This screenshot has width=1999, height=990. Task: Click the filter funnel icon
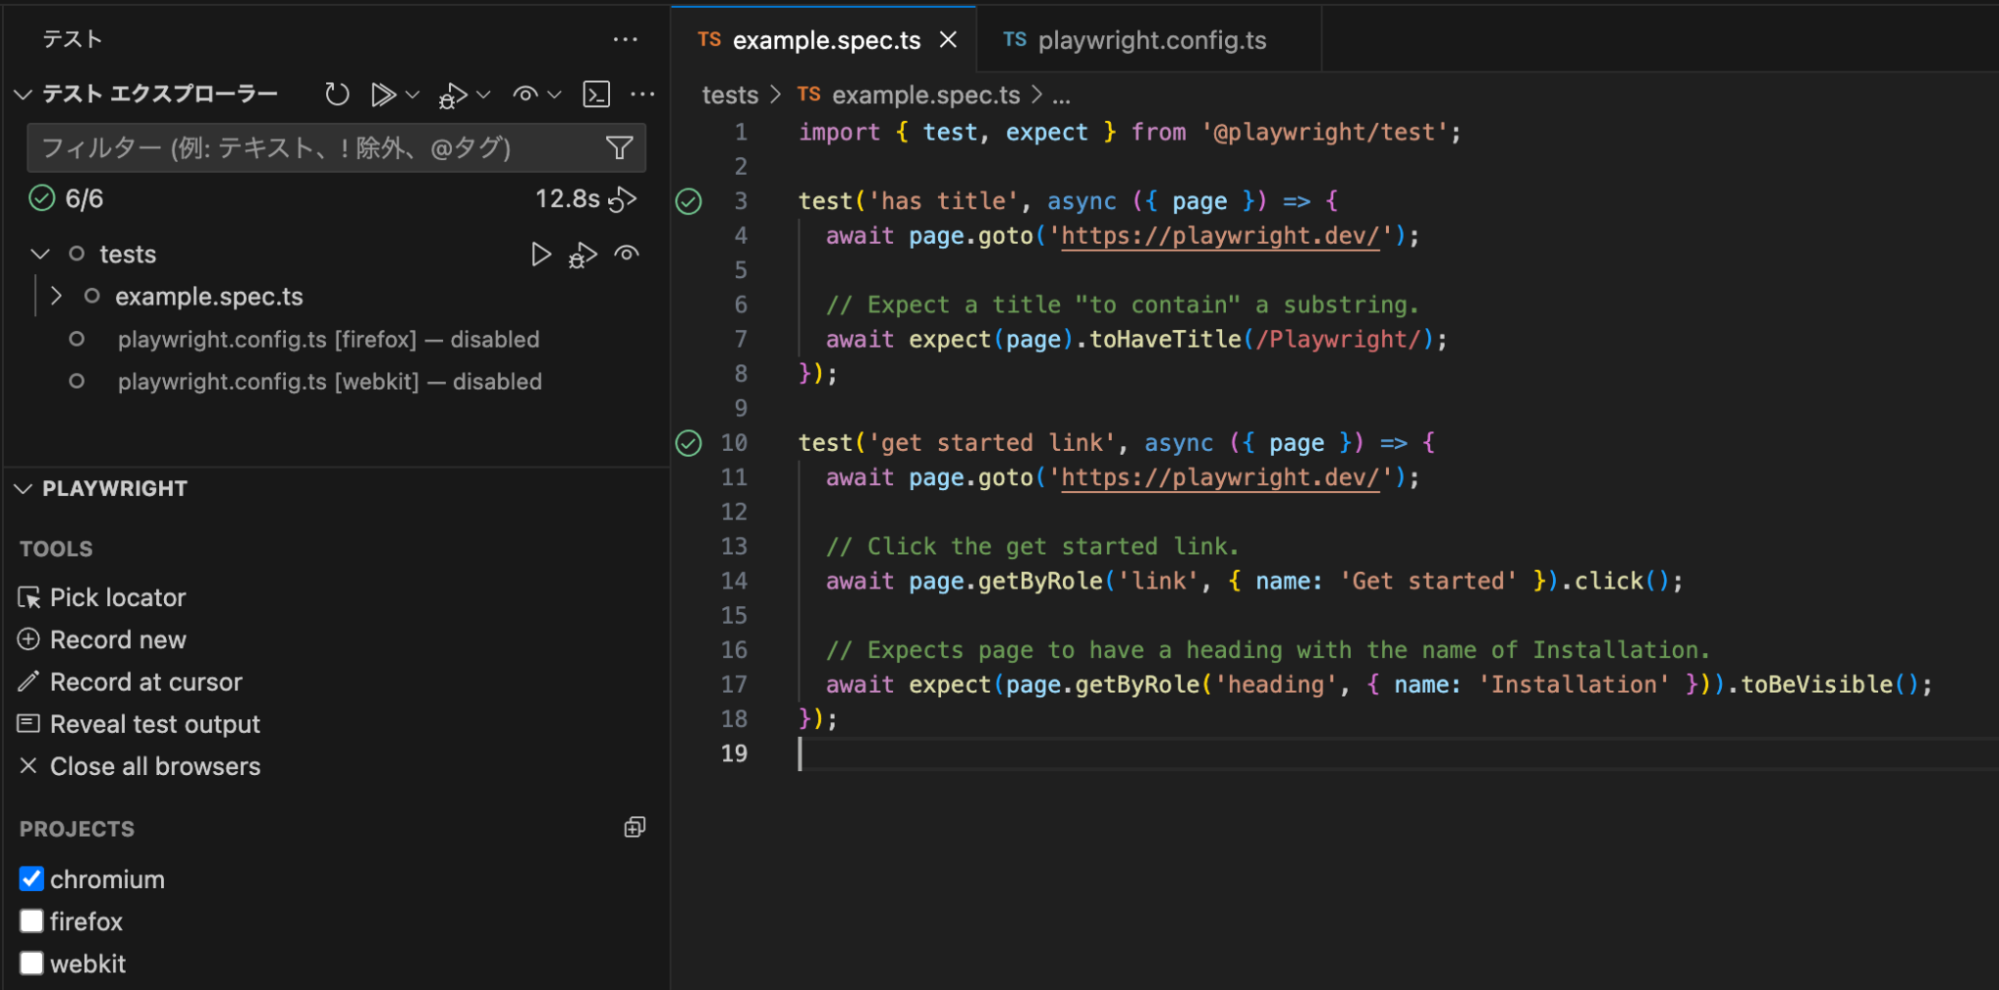tap(619, 148)
